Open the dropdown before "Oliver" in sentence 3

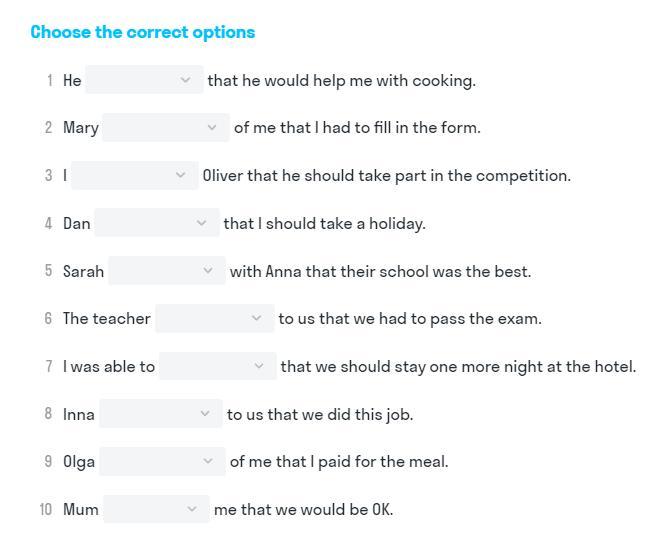coord(134,176)
